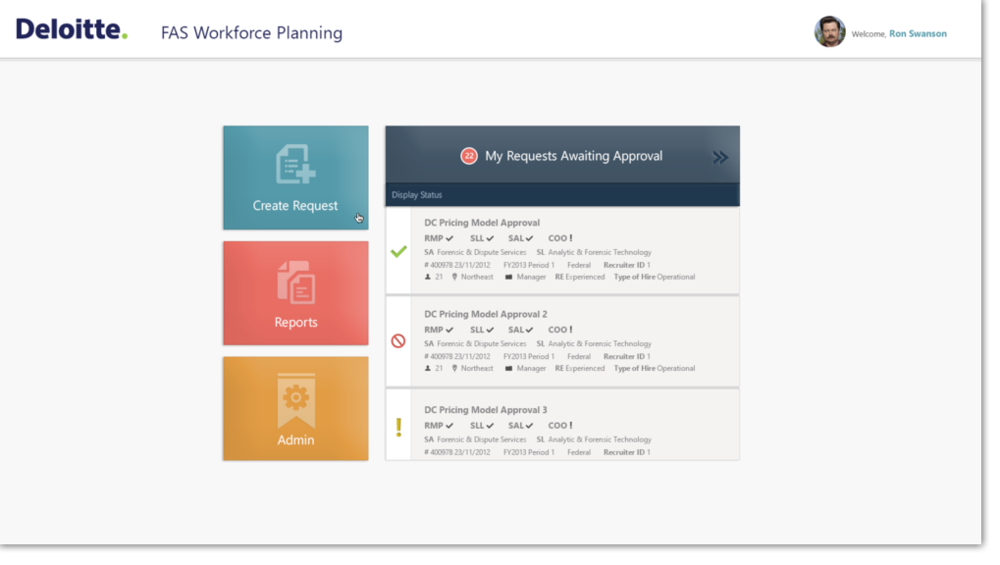
Task: Open the Reports tile
Action: point(295,293)
